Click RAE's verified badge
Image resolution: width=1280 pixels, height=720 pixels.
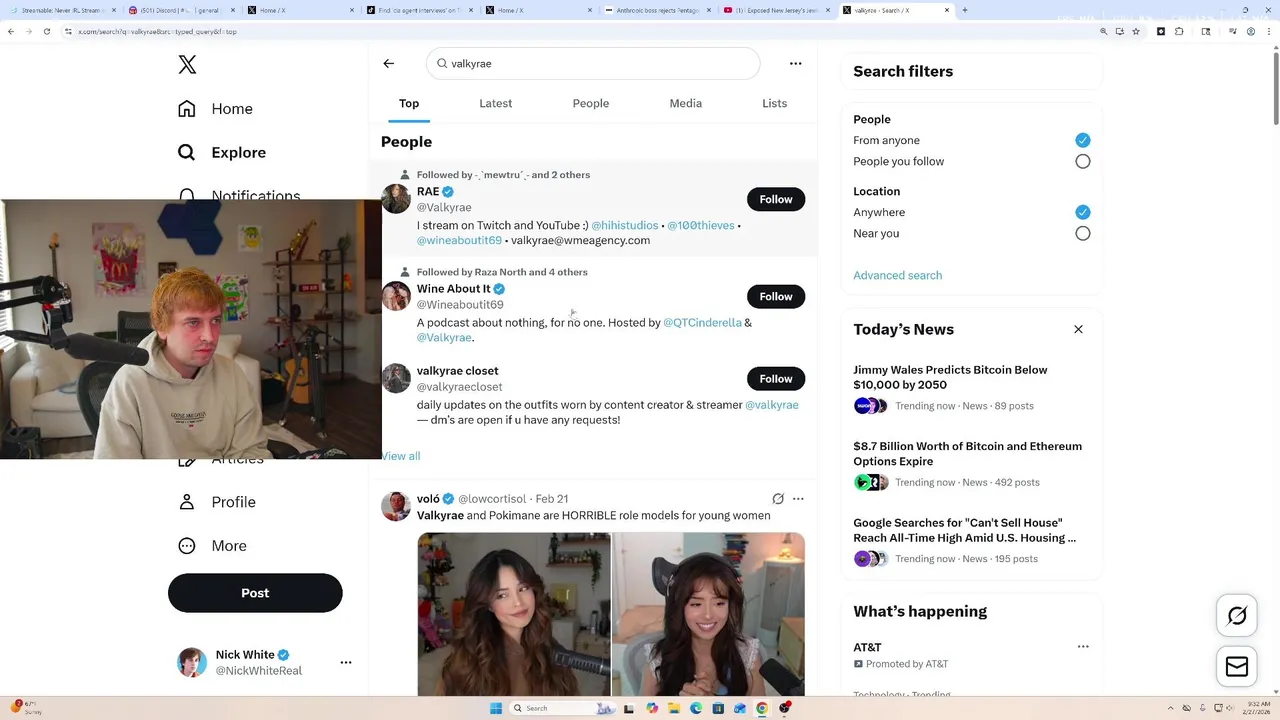tap(448, 192)
